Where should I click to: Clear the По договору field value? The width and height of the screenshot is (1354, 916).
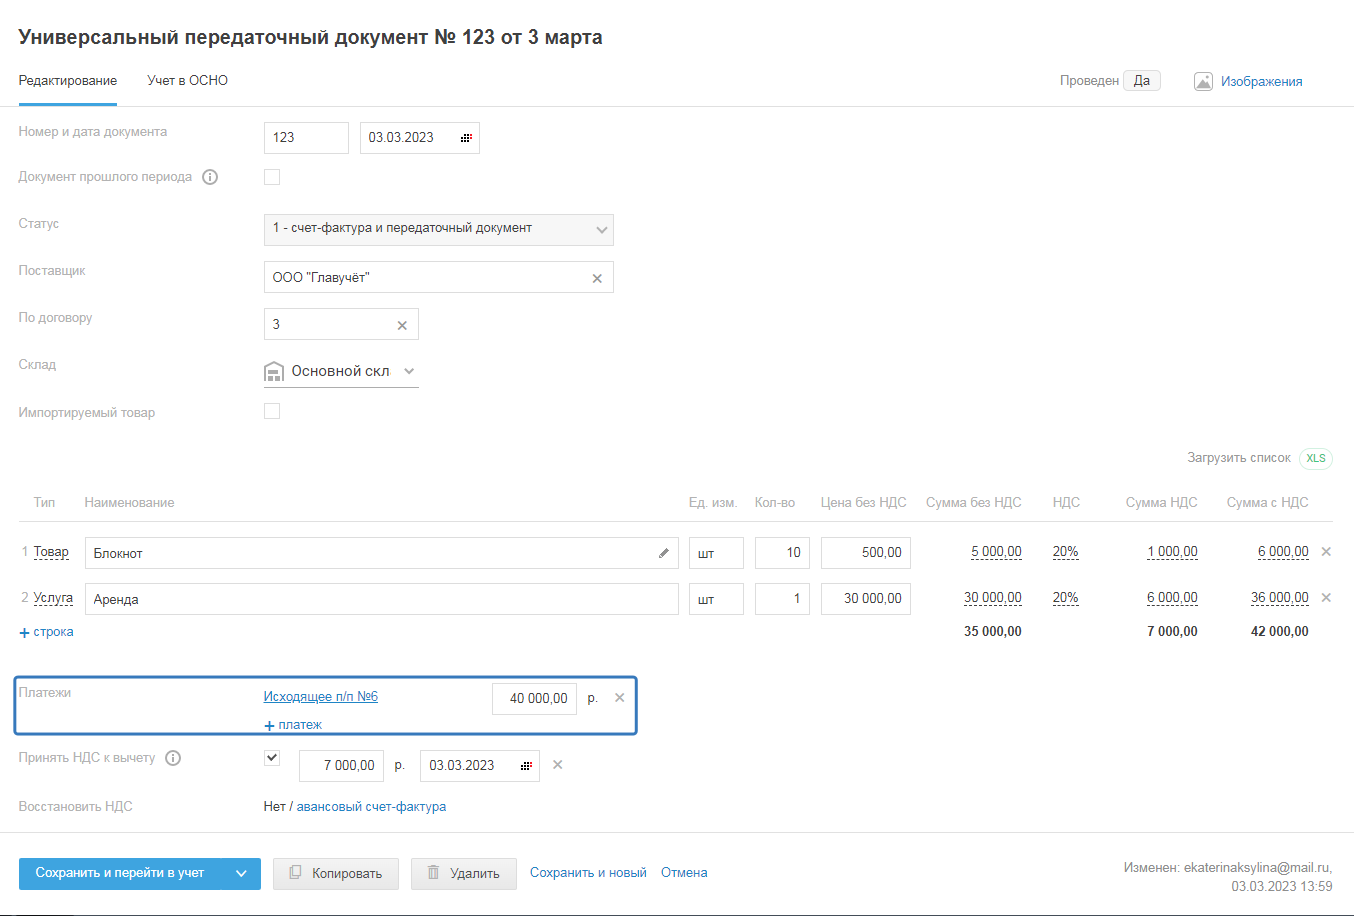pyautogui.click(x=402, y=325)
